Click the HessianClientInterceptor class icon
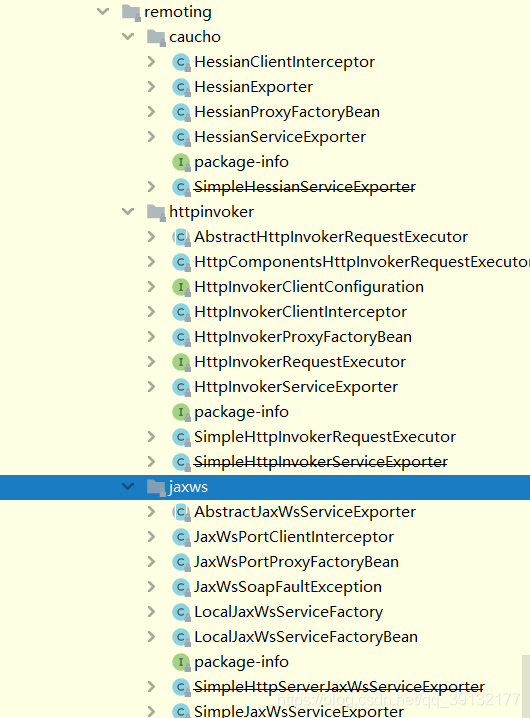530x718 pixels. coord(181,62)
